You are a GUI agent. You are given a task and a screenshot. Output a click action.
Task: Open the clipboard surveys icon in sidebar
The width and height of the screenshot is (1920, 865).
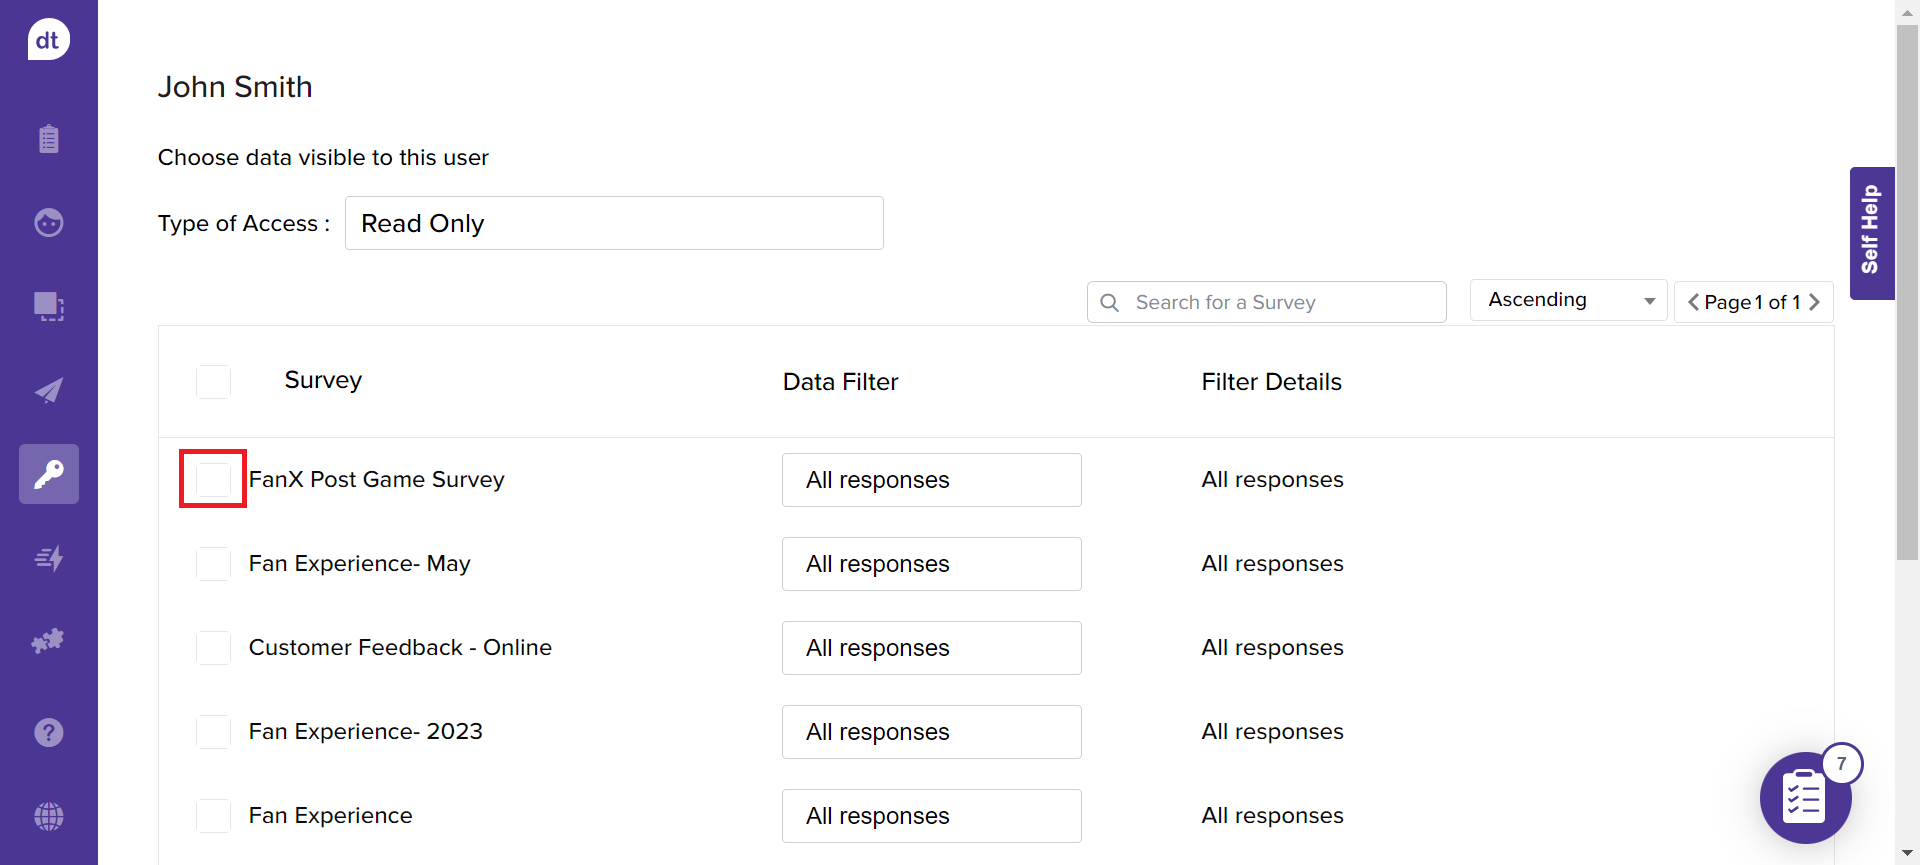[48, 139]
